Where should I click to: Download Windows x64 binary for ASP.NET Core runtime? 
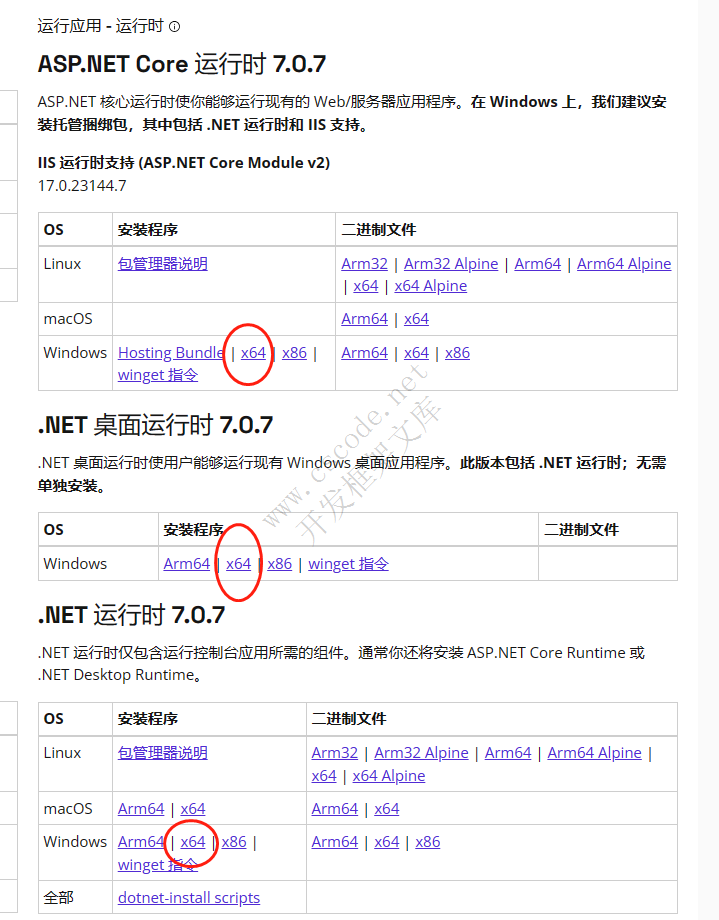coord(416,353)
